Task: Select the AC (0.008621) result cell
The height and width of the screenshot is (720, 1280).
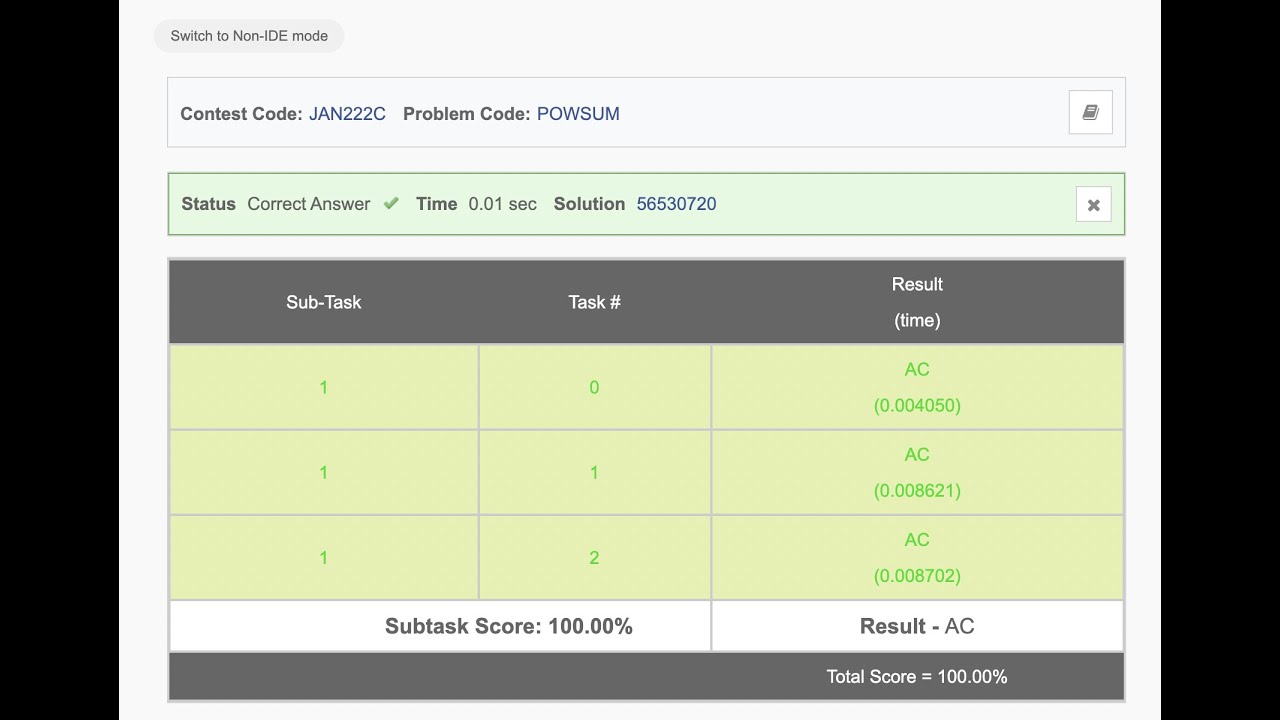Action: 917,472
